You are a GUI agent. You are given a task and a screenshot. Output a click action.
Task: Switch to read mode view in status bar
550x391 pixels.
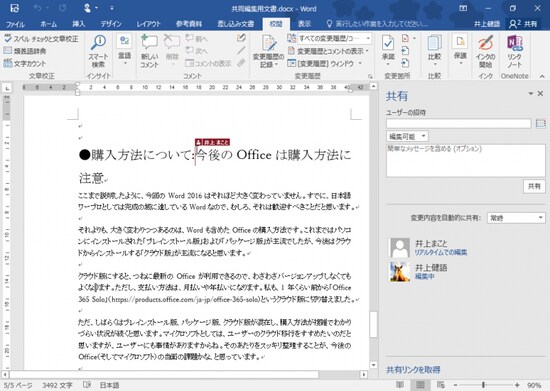400,385
